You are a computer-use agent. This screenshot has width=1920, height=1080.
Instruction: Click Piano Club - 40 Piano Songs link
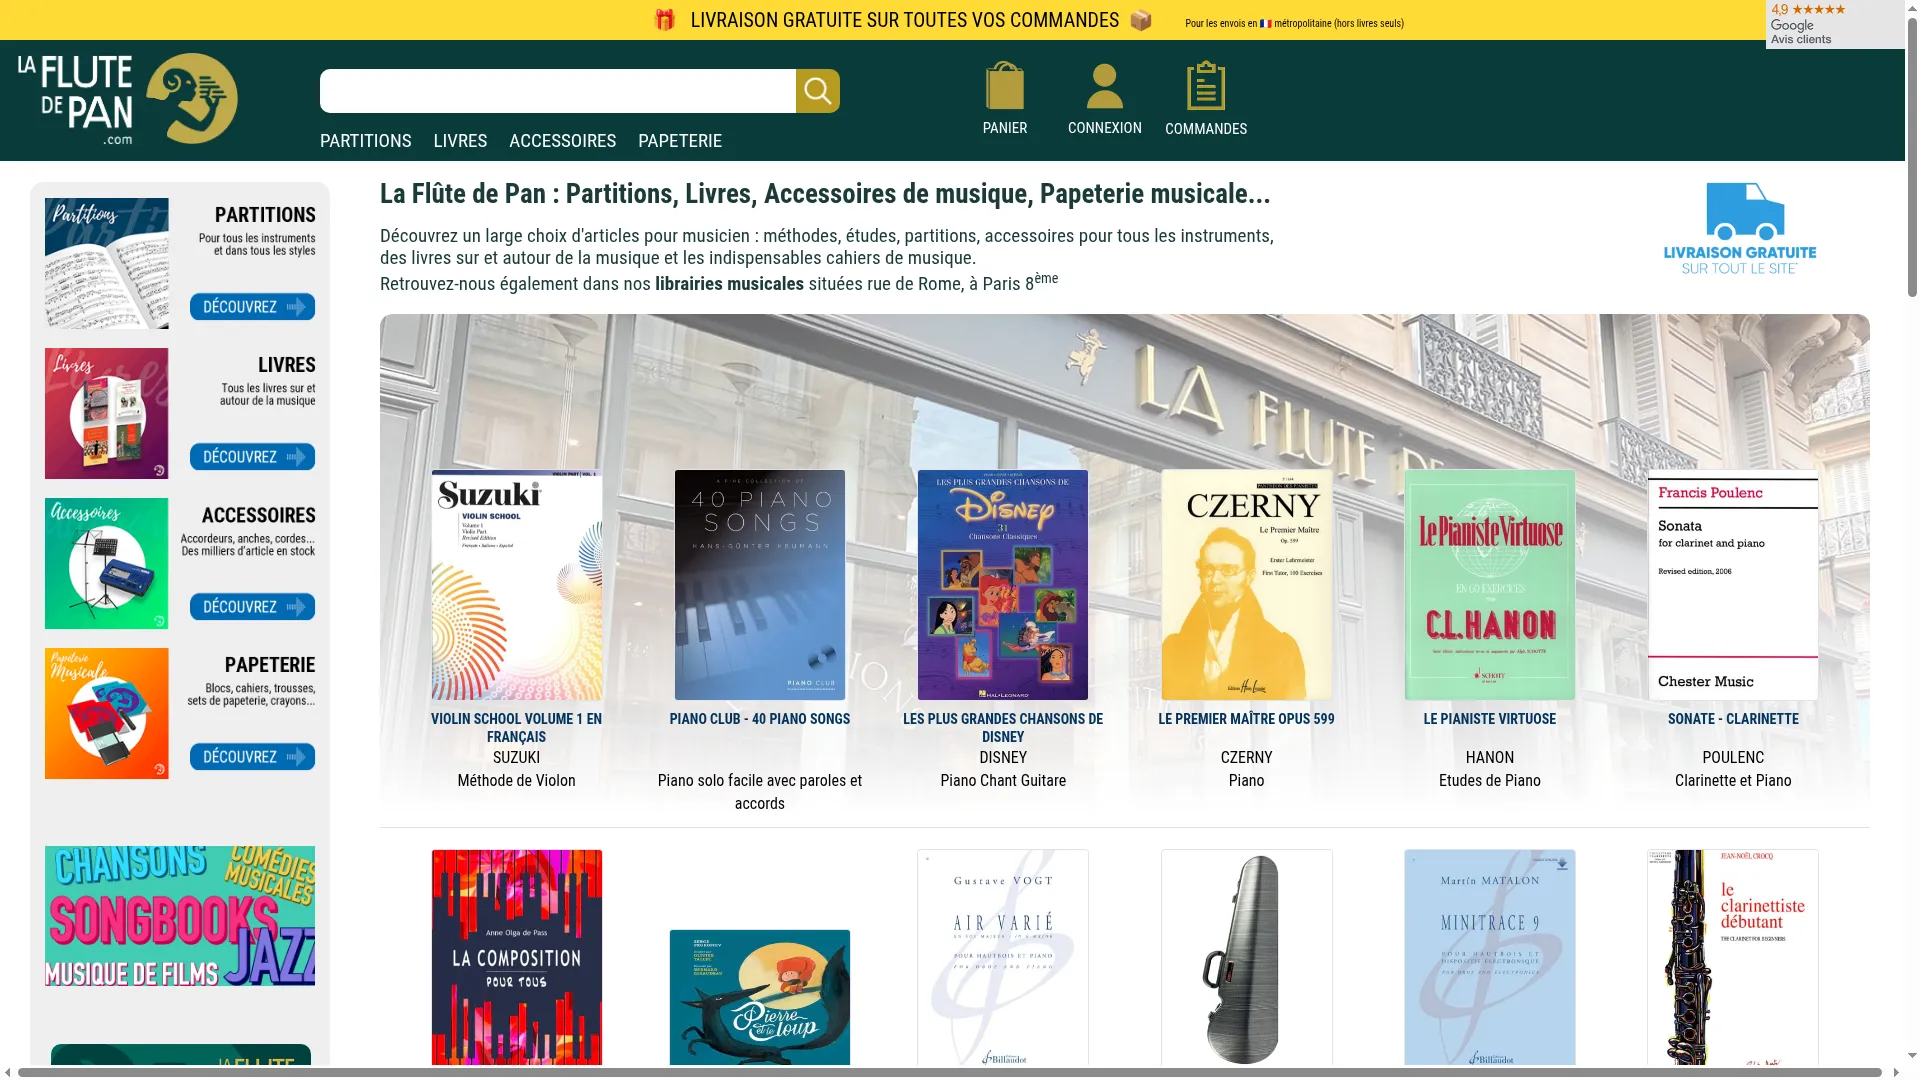pyautogui.click(x=760, y=719)
